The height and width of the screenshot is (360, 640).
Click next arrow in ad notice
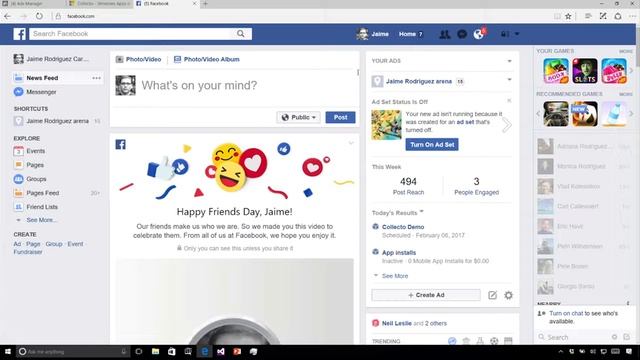click(507, 125)
